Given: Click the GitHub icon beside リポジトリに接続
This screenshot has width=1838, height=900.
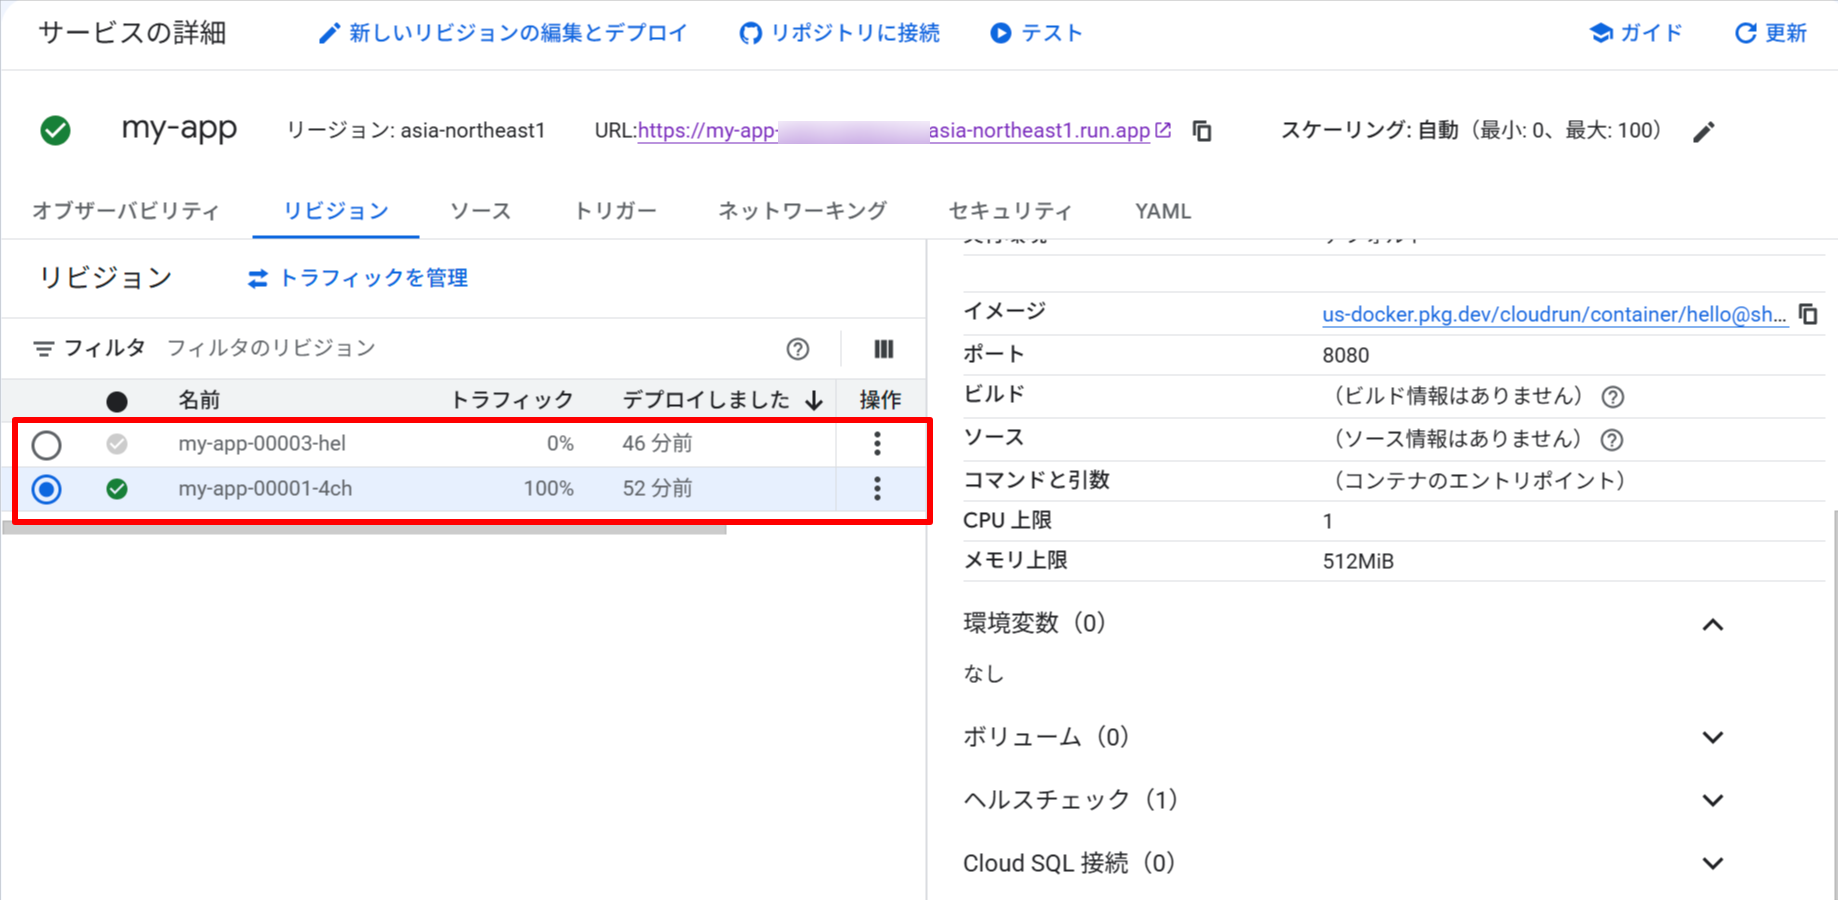Looking at the screenshot, I should [750, 34].
